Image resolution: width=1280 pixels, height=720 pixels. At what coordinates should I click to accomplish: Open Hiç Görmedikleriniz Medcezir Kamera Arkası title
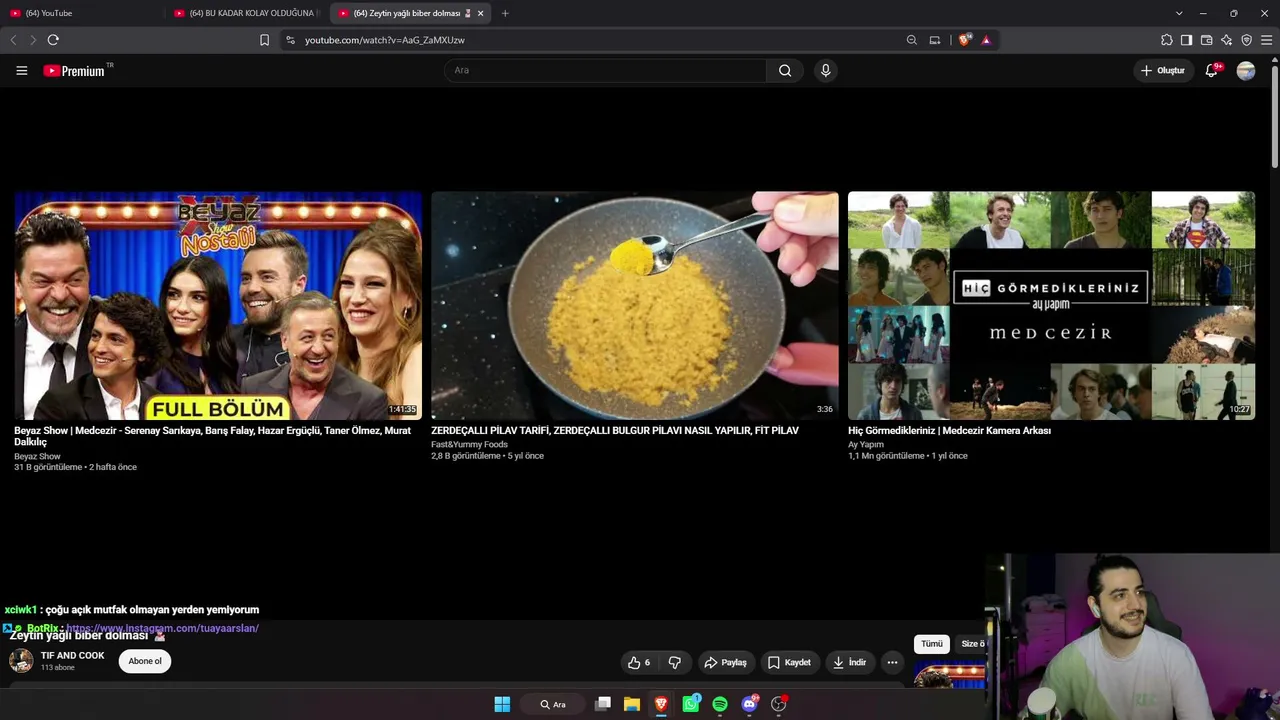coord(949,431)
